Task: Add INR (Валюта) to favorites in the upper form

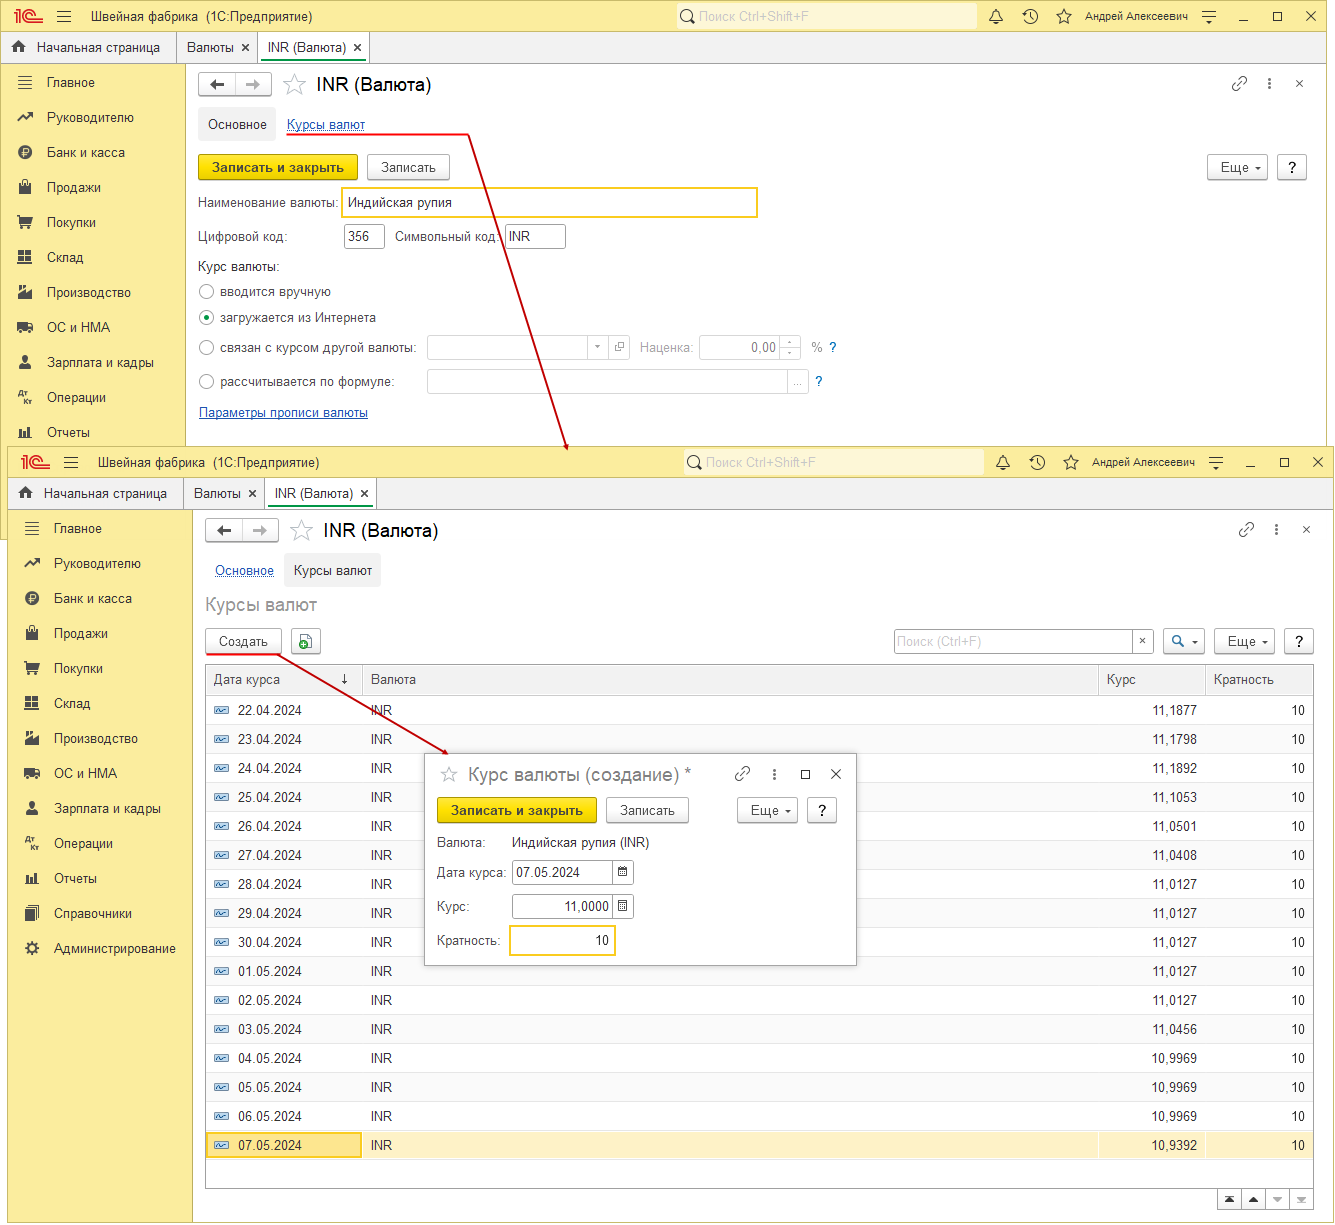Action: coord(294,85)
